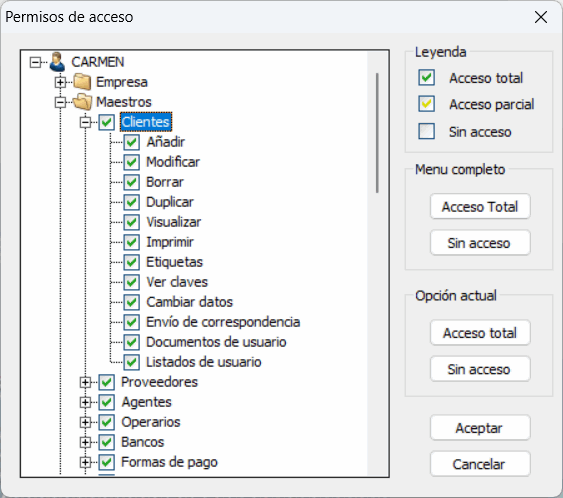Toggle the Duplicar permission checkbox
The image size is (563, 498).
(131, 202)
